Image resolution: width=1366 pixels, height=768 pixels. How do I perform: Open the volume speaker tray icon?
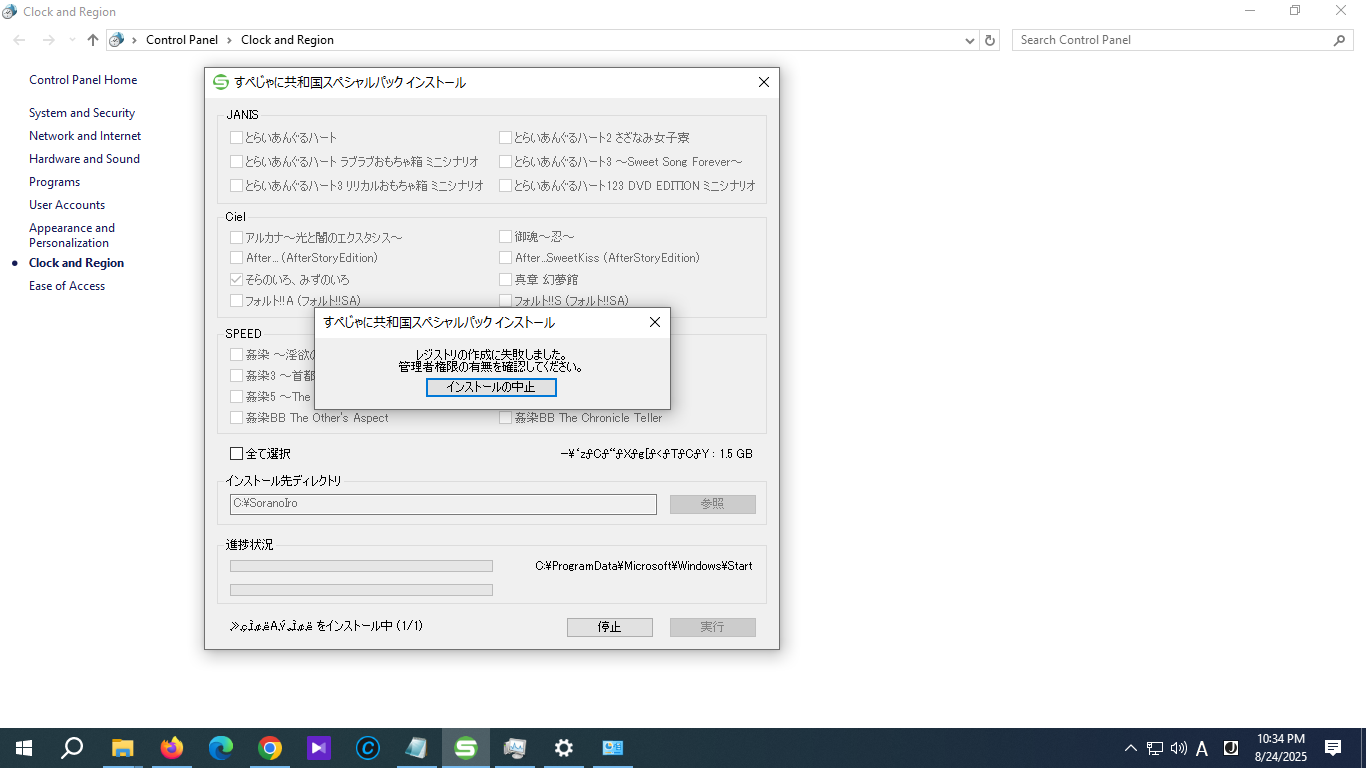(1179, 748)
